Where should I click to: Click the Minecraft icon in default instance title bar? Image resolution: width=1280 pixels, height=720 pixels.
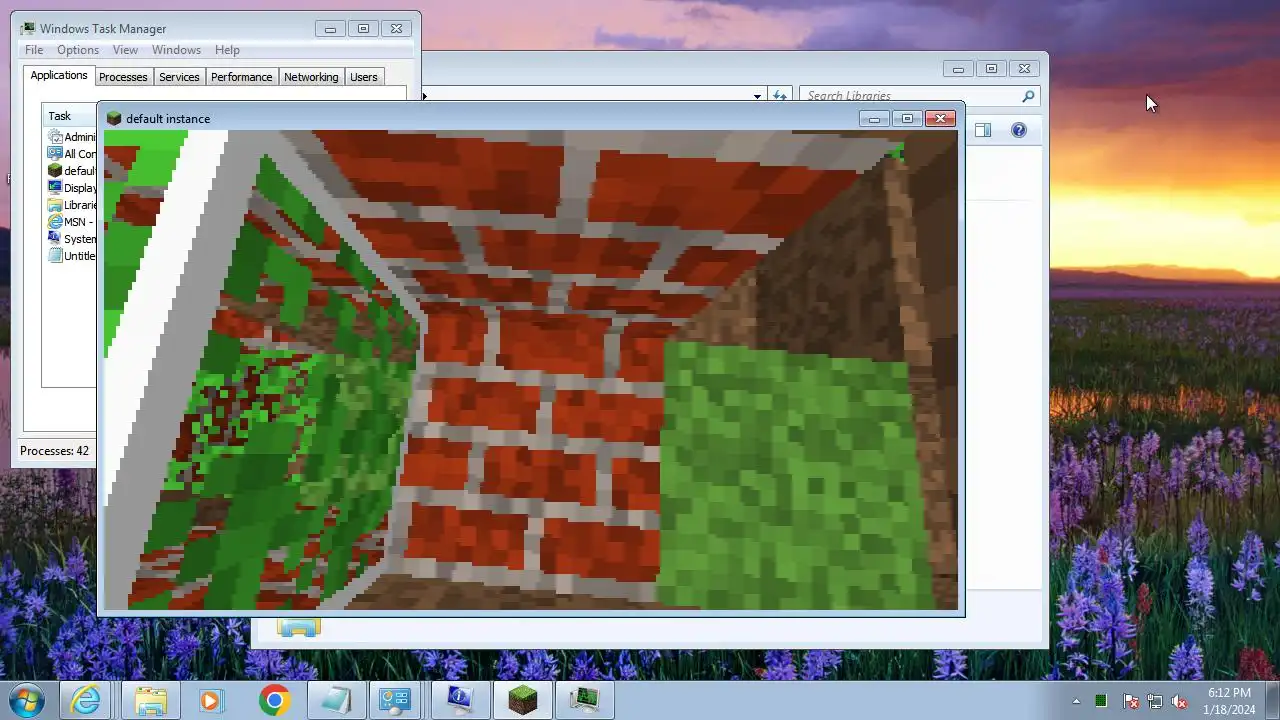[x=114, y=118]
